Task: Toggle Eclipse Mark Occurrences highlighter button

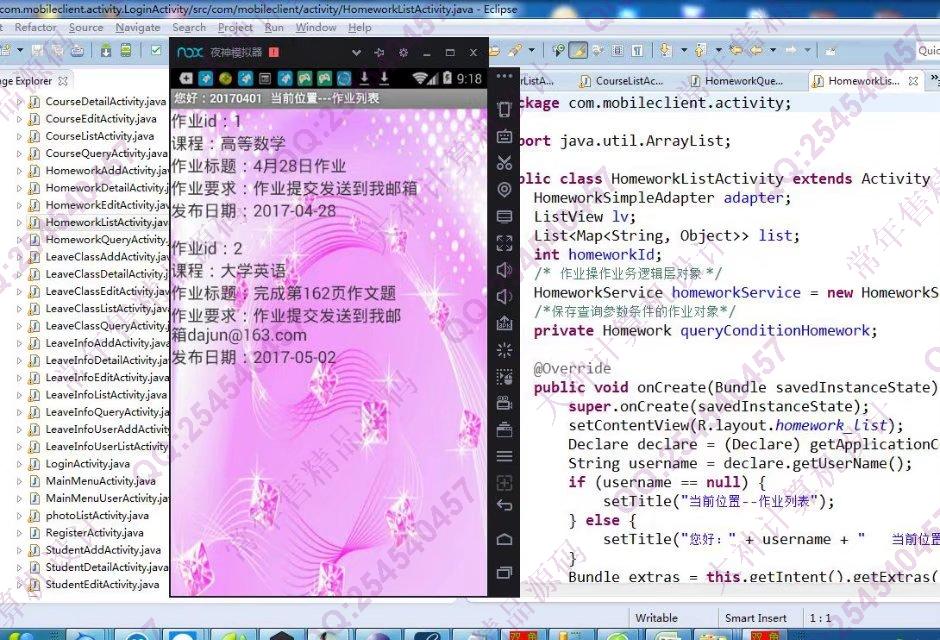Action: 579,51
